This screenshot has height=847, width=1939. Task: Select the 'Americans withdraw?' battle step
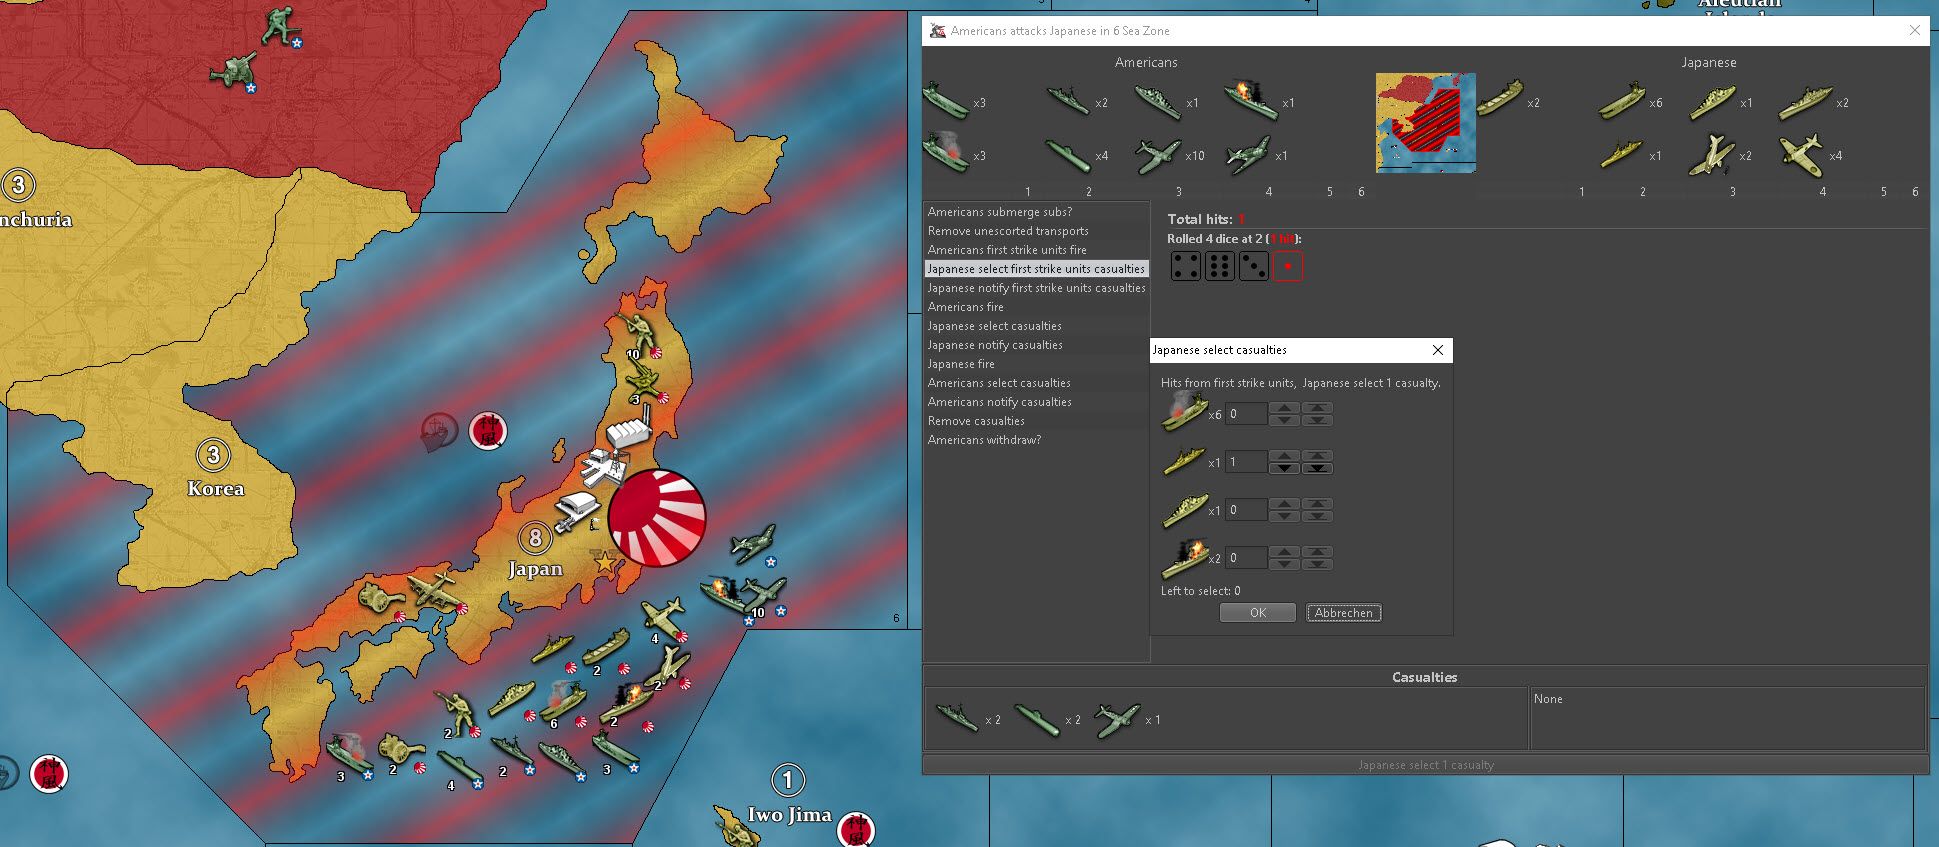click(x=984, y=440)
